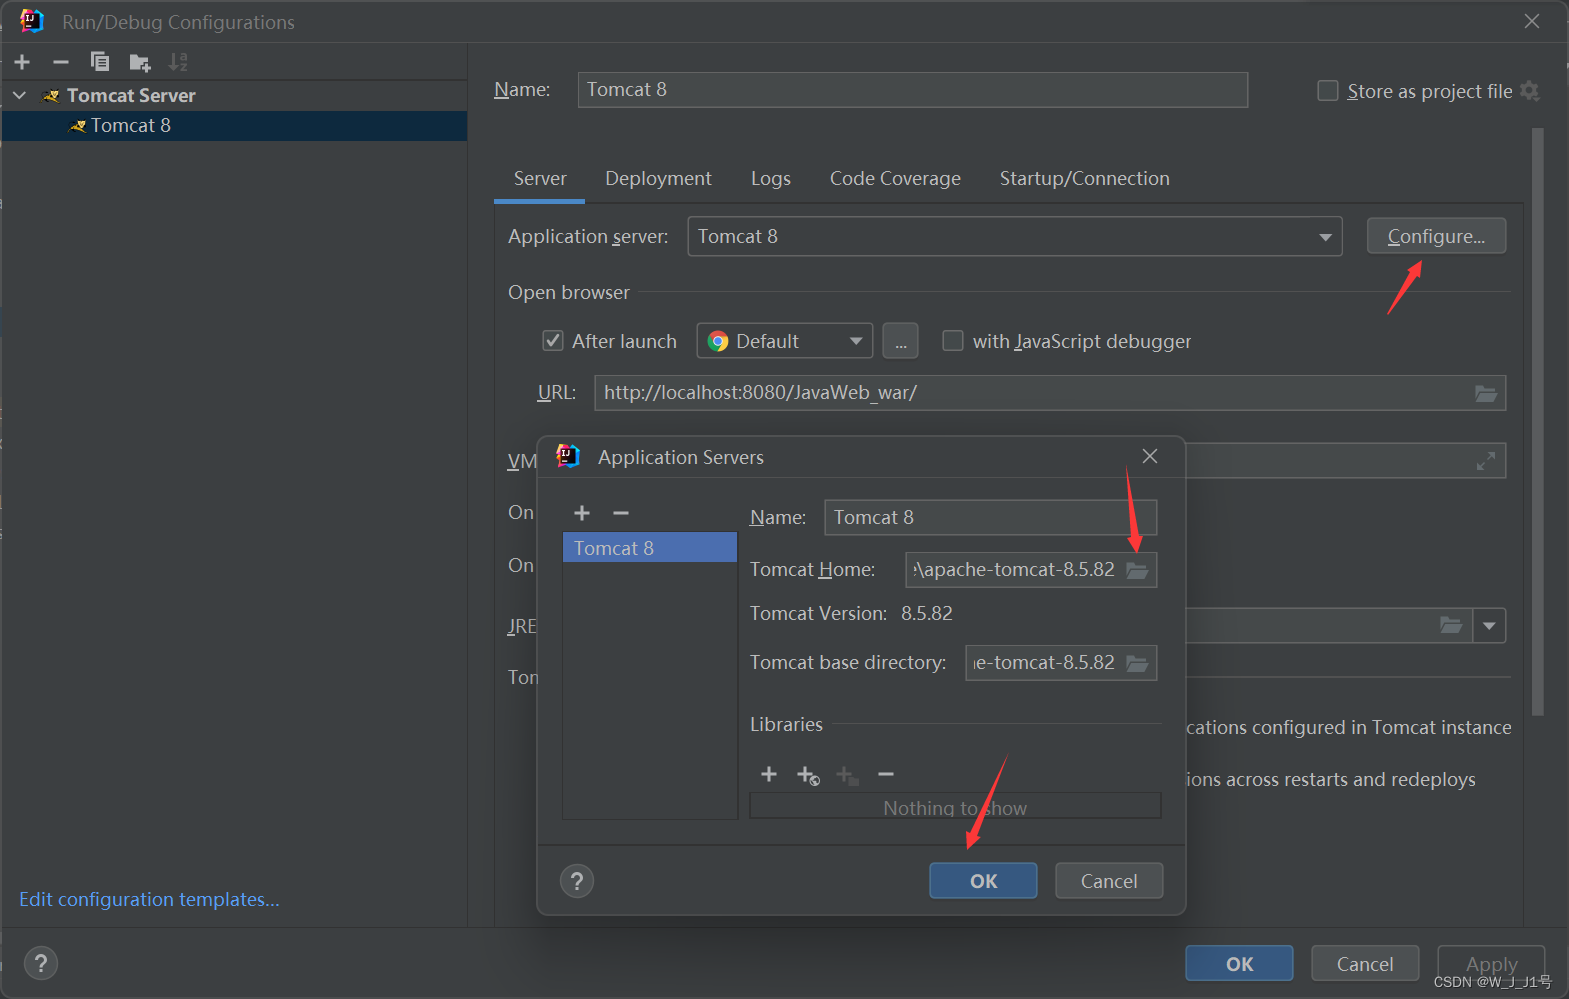Switch to Logs tab
This screenshot has height=999, width=1569.
click(x=771, y=178)
